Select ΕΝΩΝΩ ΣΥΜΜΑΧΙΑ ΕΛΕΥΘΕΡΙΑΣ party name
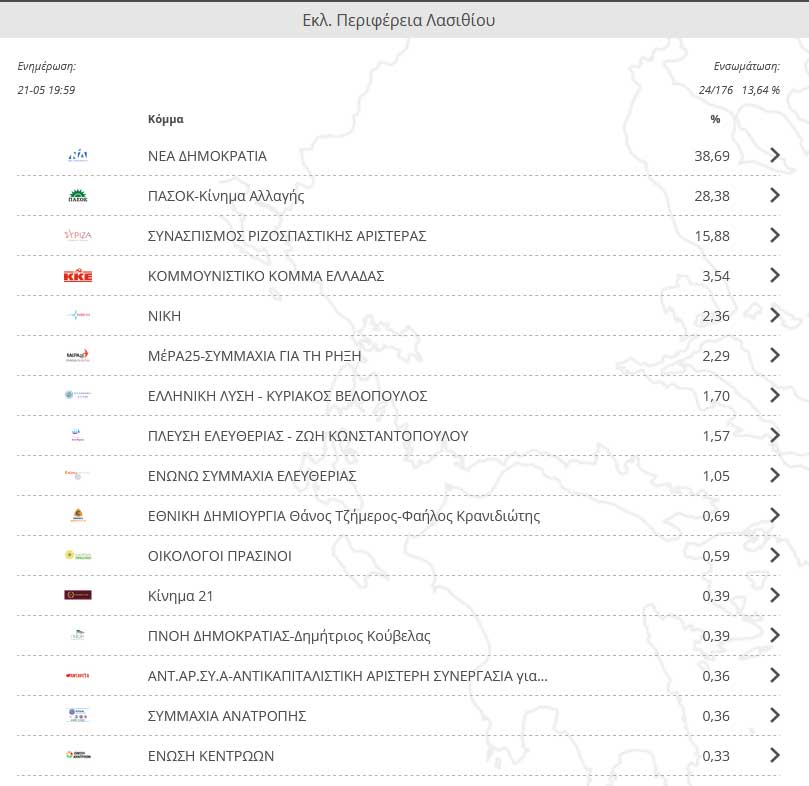The height and width of the screenshot is (786, 809). click(252, 476)
